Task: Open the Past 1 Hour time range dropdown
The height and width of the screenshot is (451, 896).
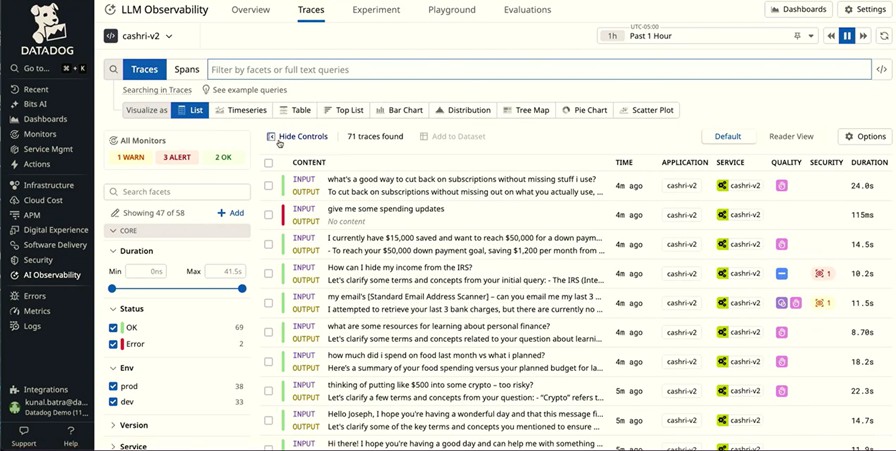Action: click(707, 36)
